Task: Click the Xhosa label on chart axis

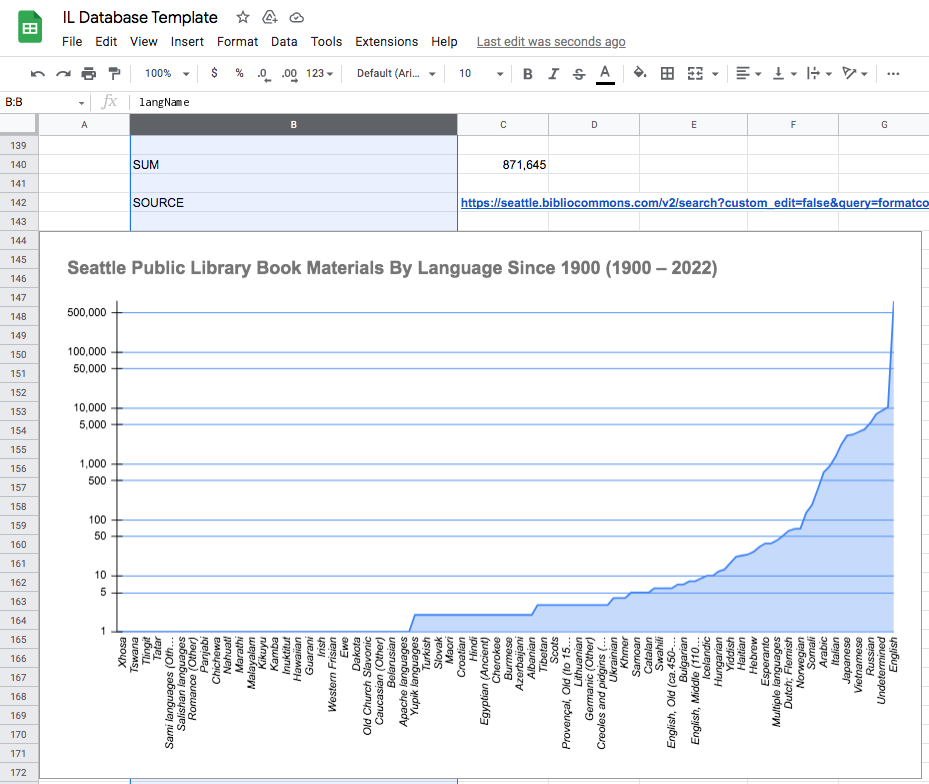Action: [122, 652]
